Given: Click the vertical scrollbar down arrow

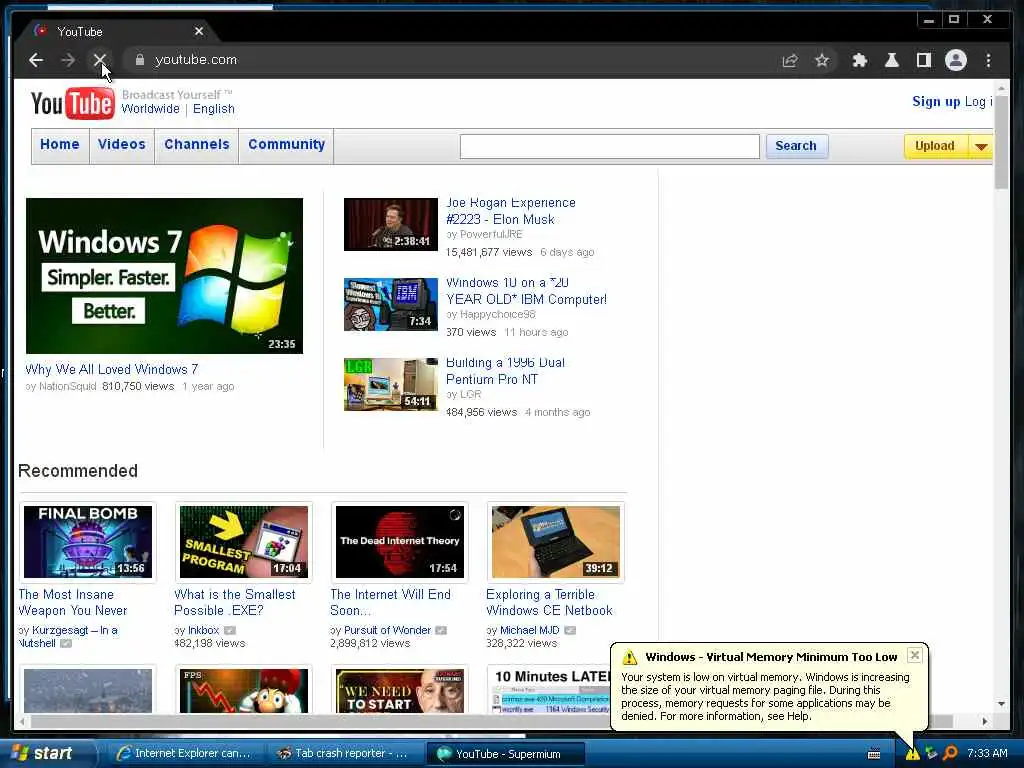Looking at the screenshot, I should pyautogui.click(x=1001, y=704).
